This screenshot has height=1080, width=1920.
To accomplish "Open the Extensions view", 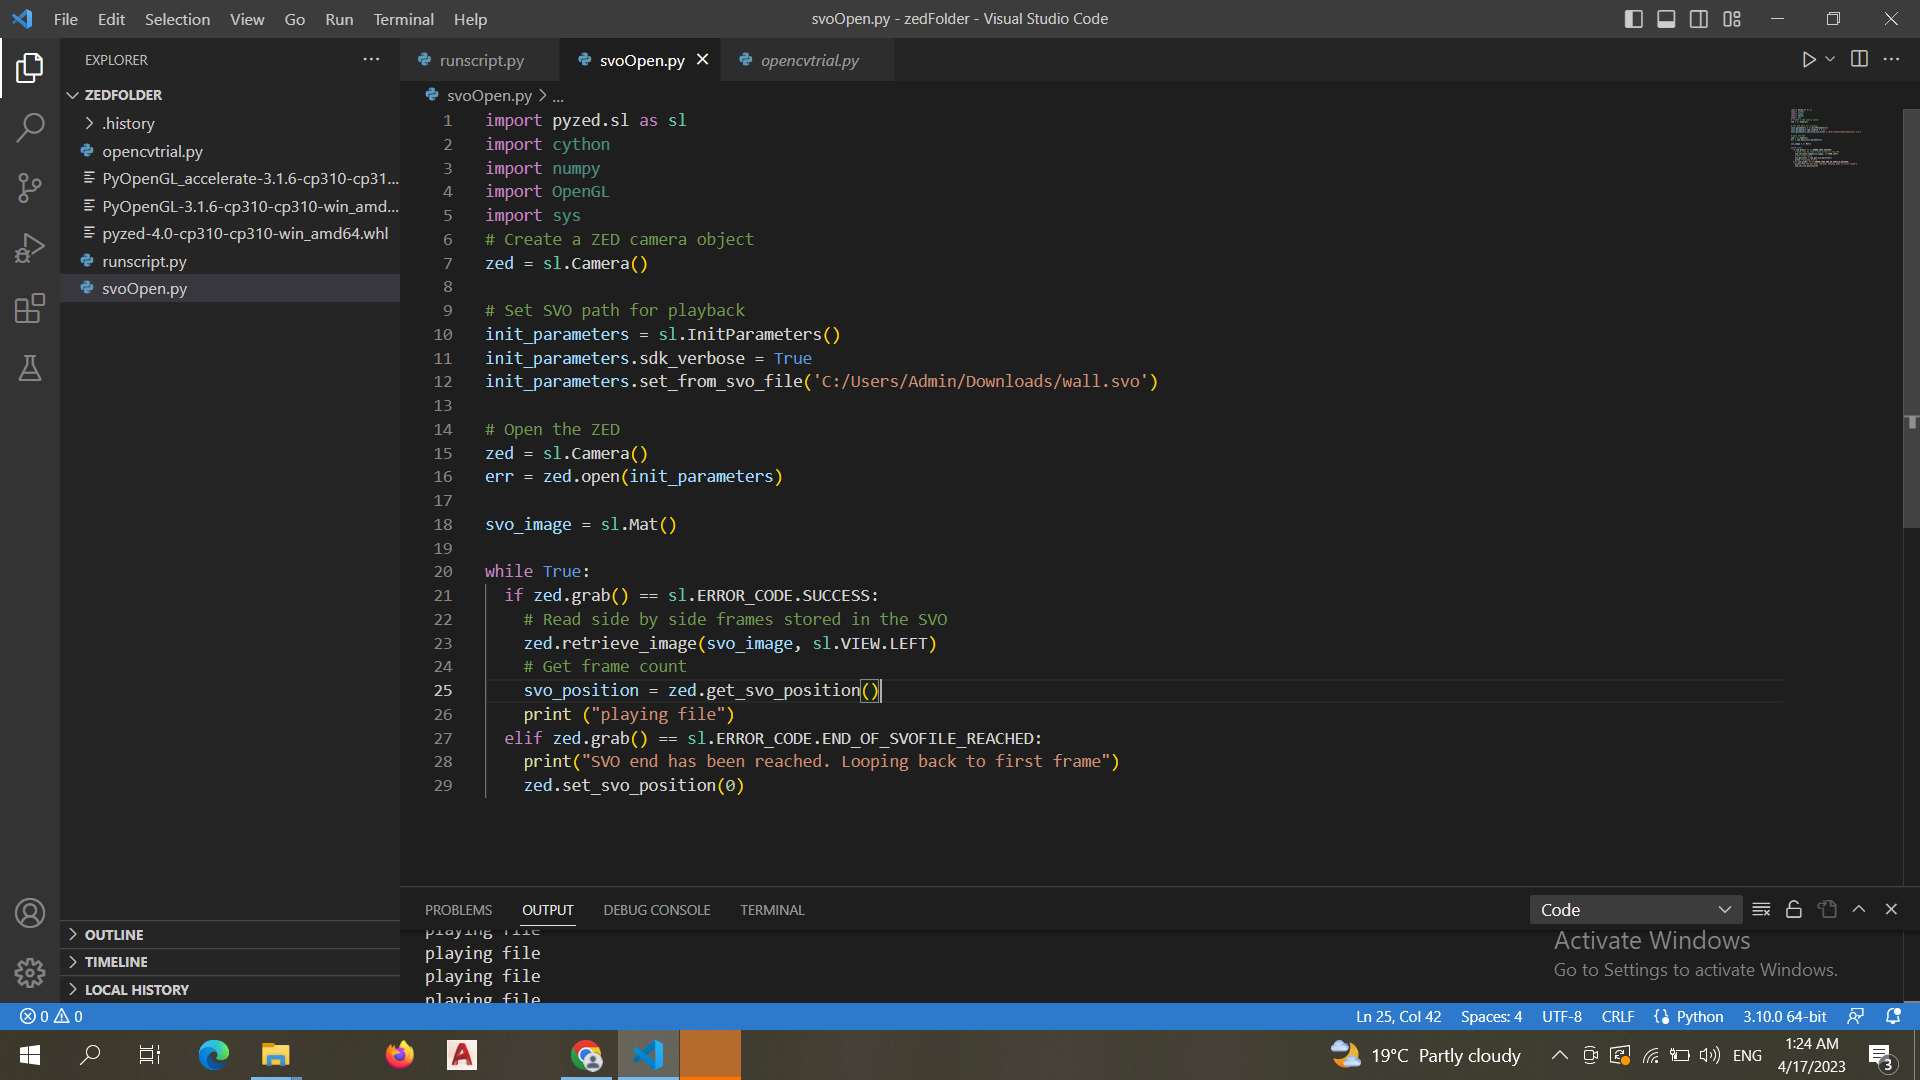I will click(x=30, y=308).
